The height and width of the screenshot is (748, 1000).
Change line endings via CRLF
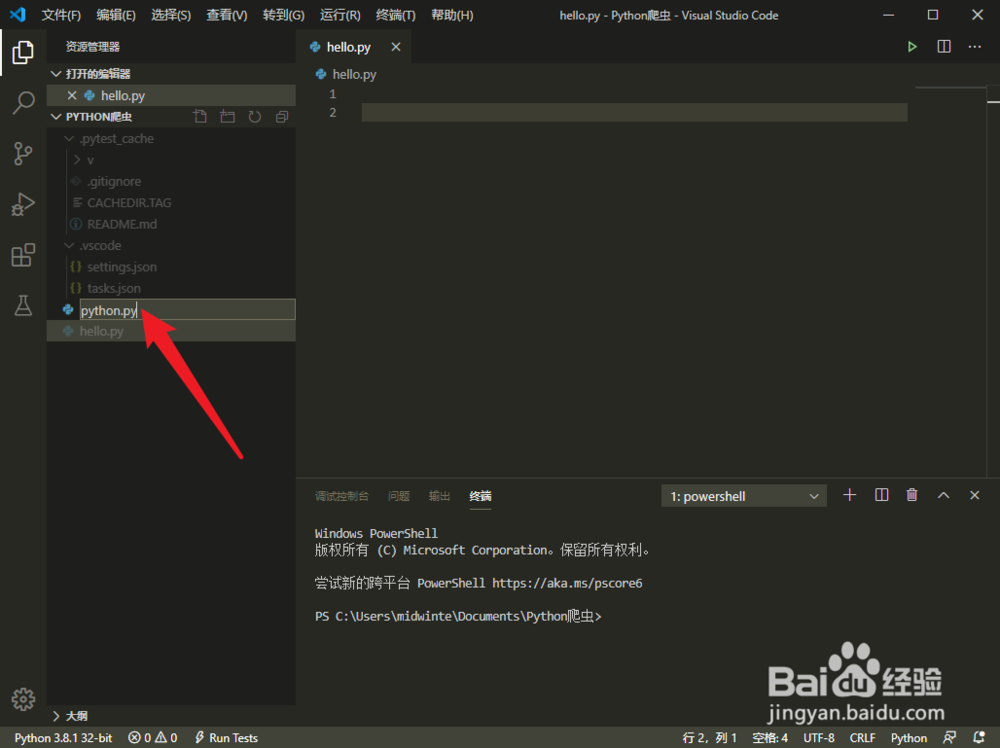pos(862,737)
